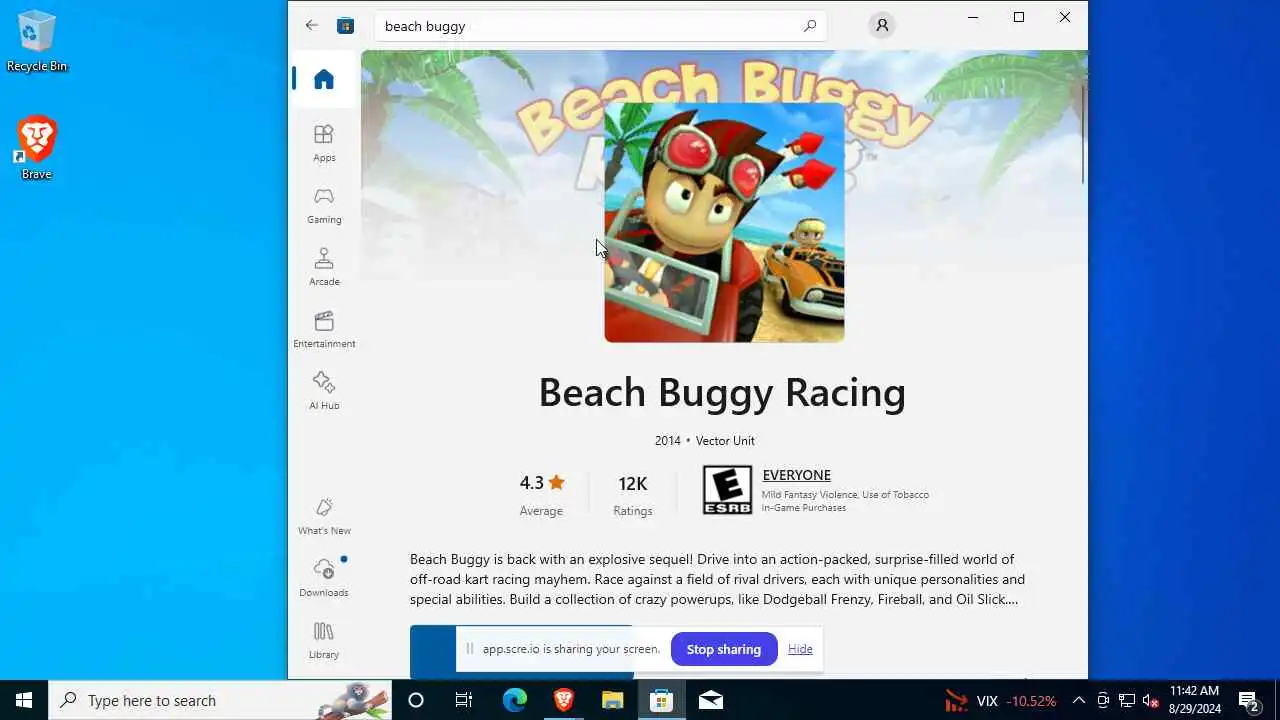The width and height of the screenshot is (1280, 720).
Task: Click the ESRB Everyone rating badge
Action: click(x=727, y=490)
